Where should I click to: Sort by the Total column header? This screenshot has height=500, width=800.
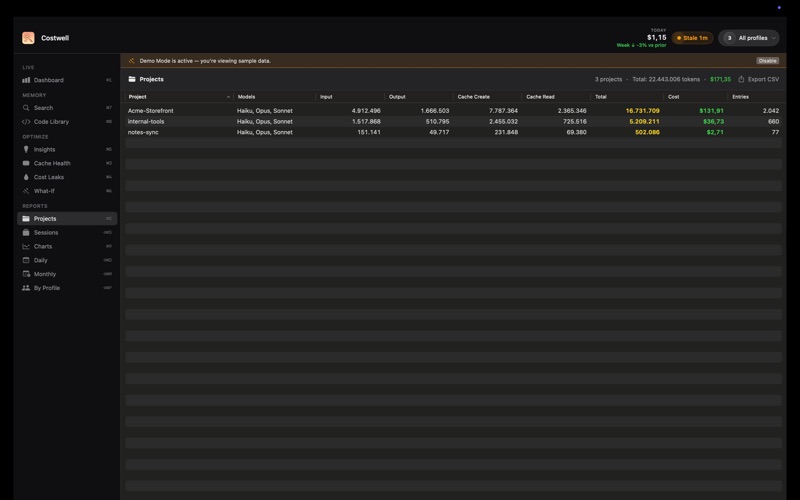601,97
